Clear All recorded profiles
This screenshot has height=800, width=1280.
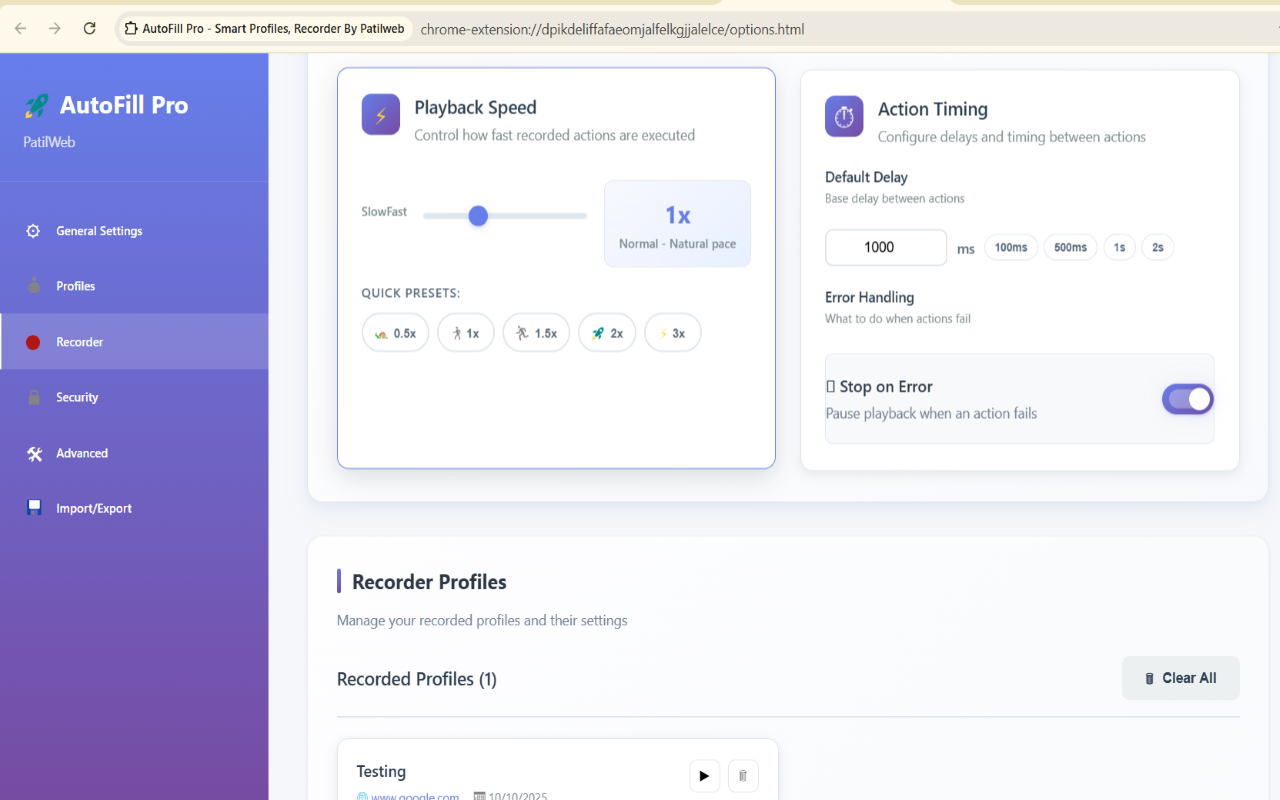coord(1181,678)
